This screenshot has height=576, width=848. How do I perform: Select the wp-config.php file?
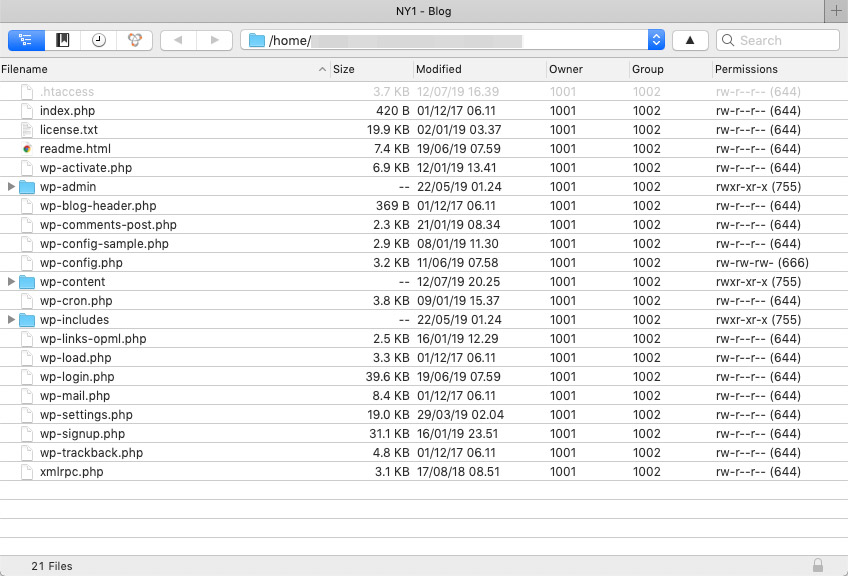click(x=81, y=263)
